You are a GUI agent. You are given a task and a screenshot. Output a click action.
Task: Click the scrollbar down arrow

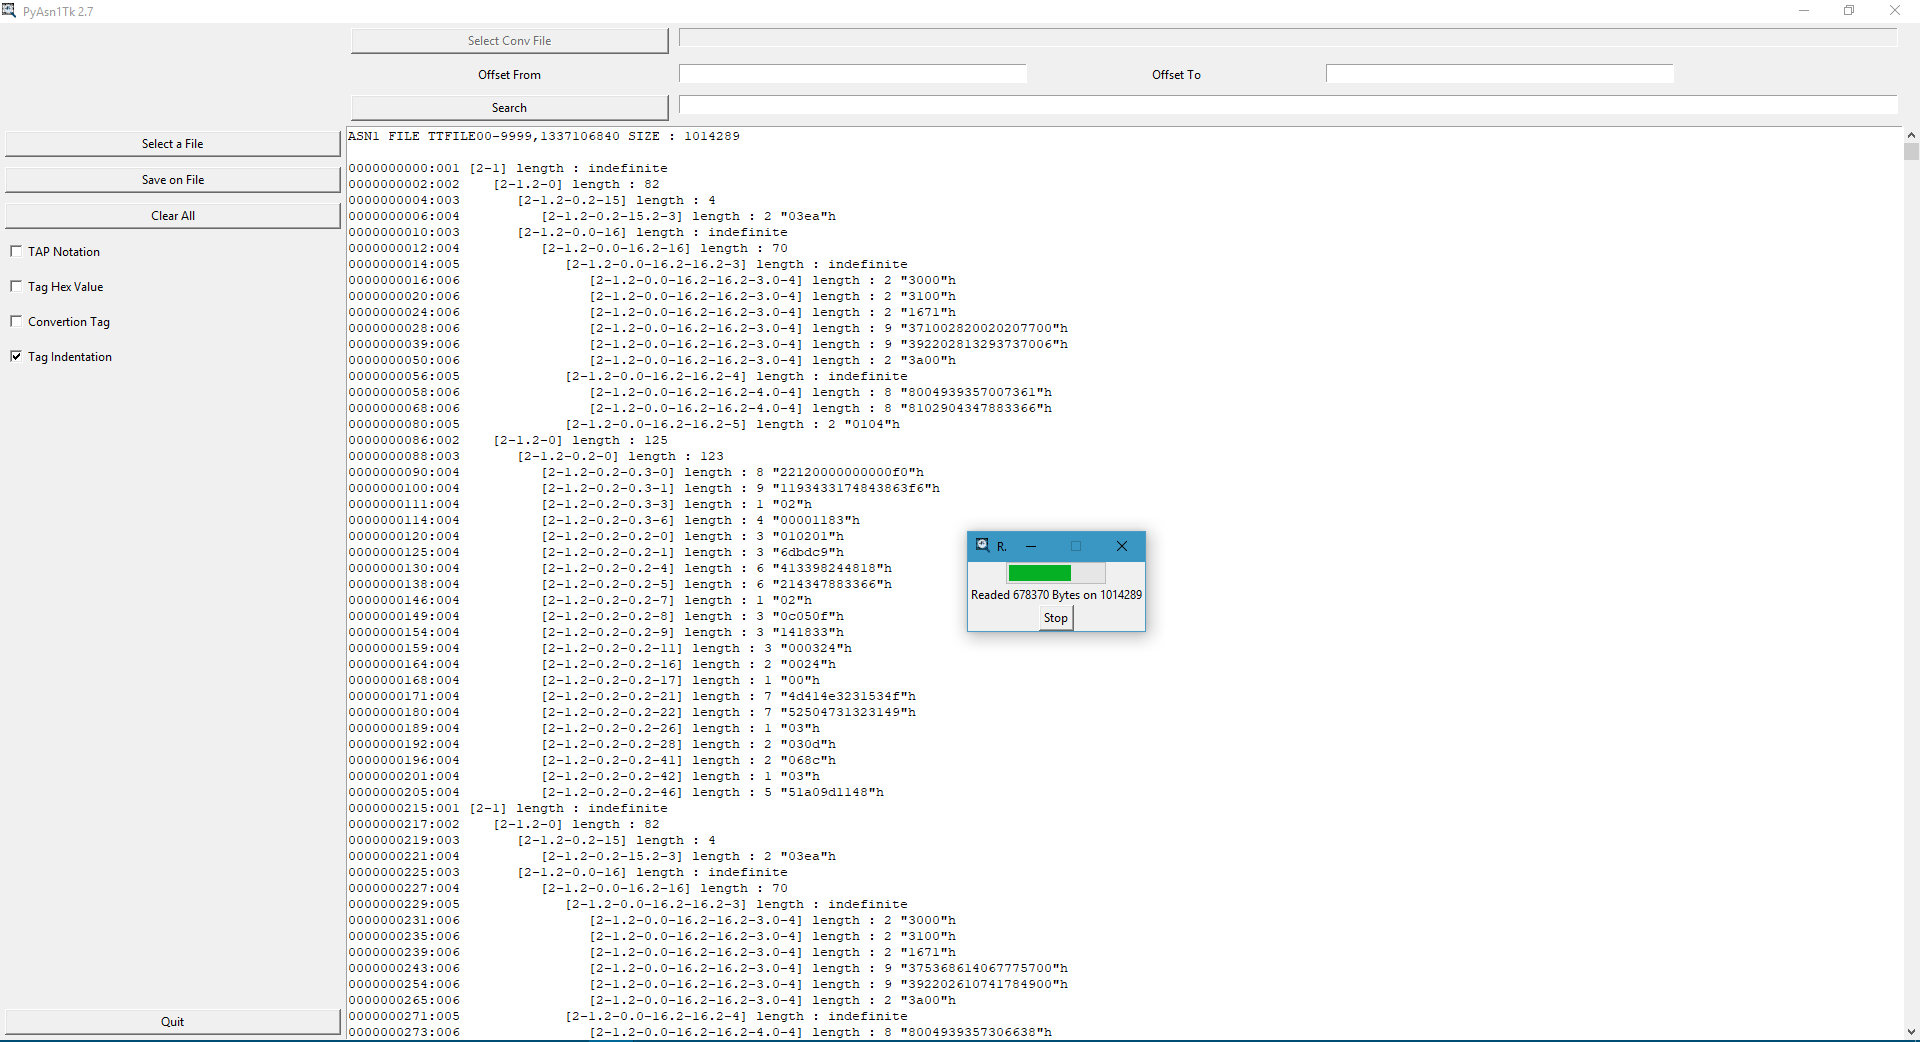[1911, 1032]
